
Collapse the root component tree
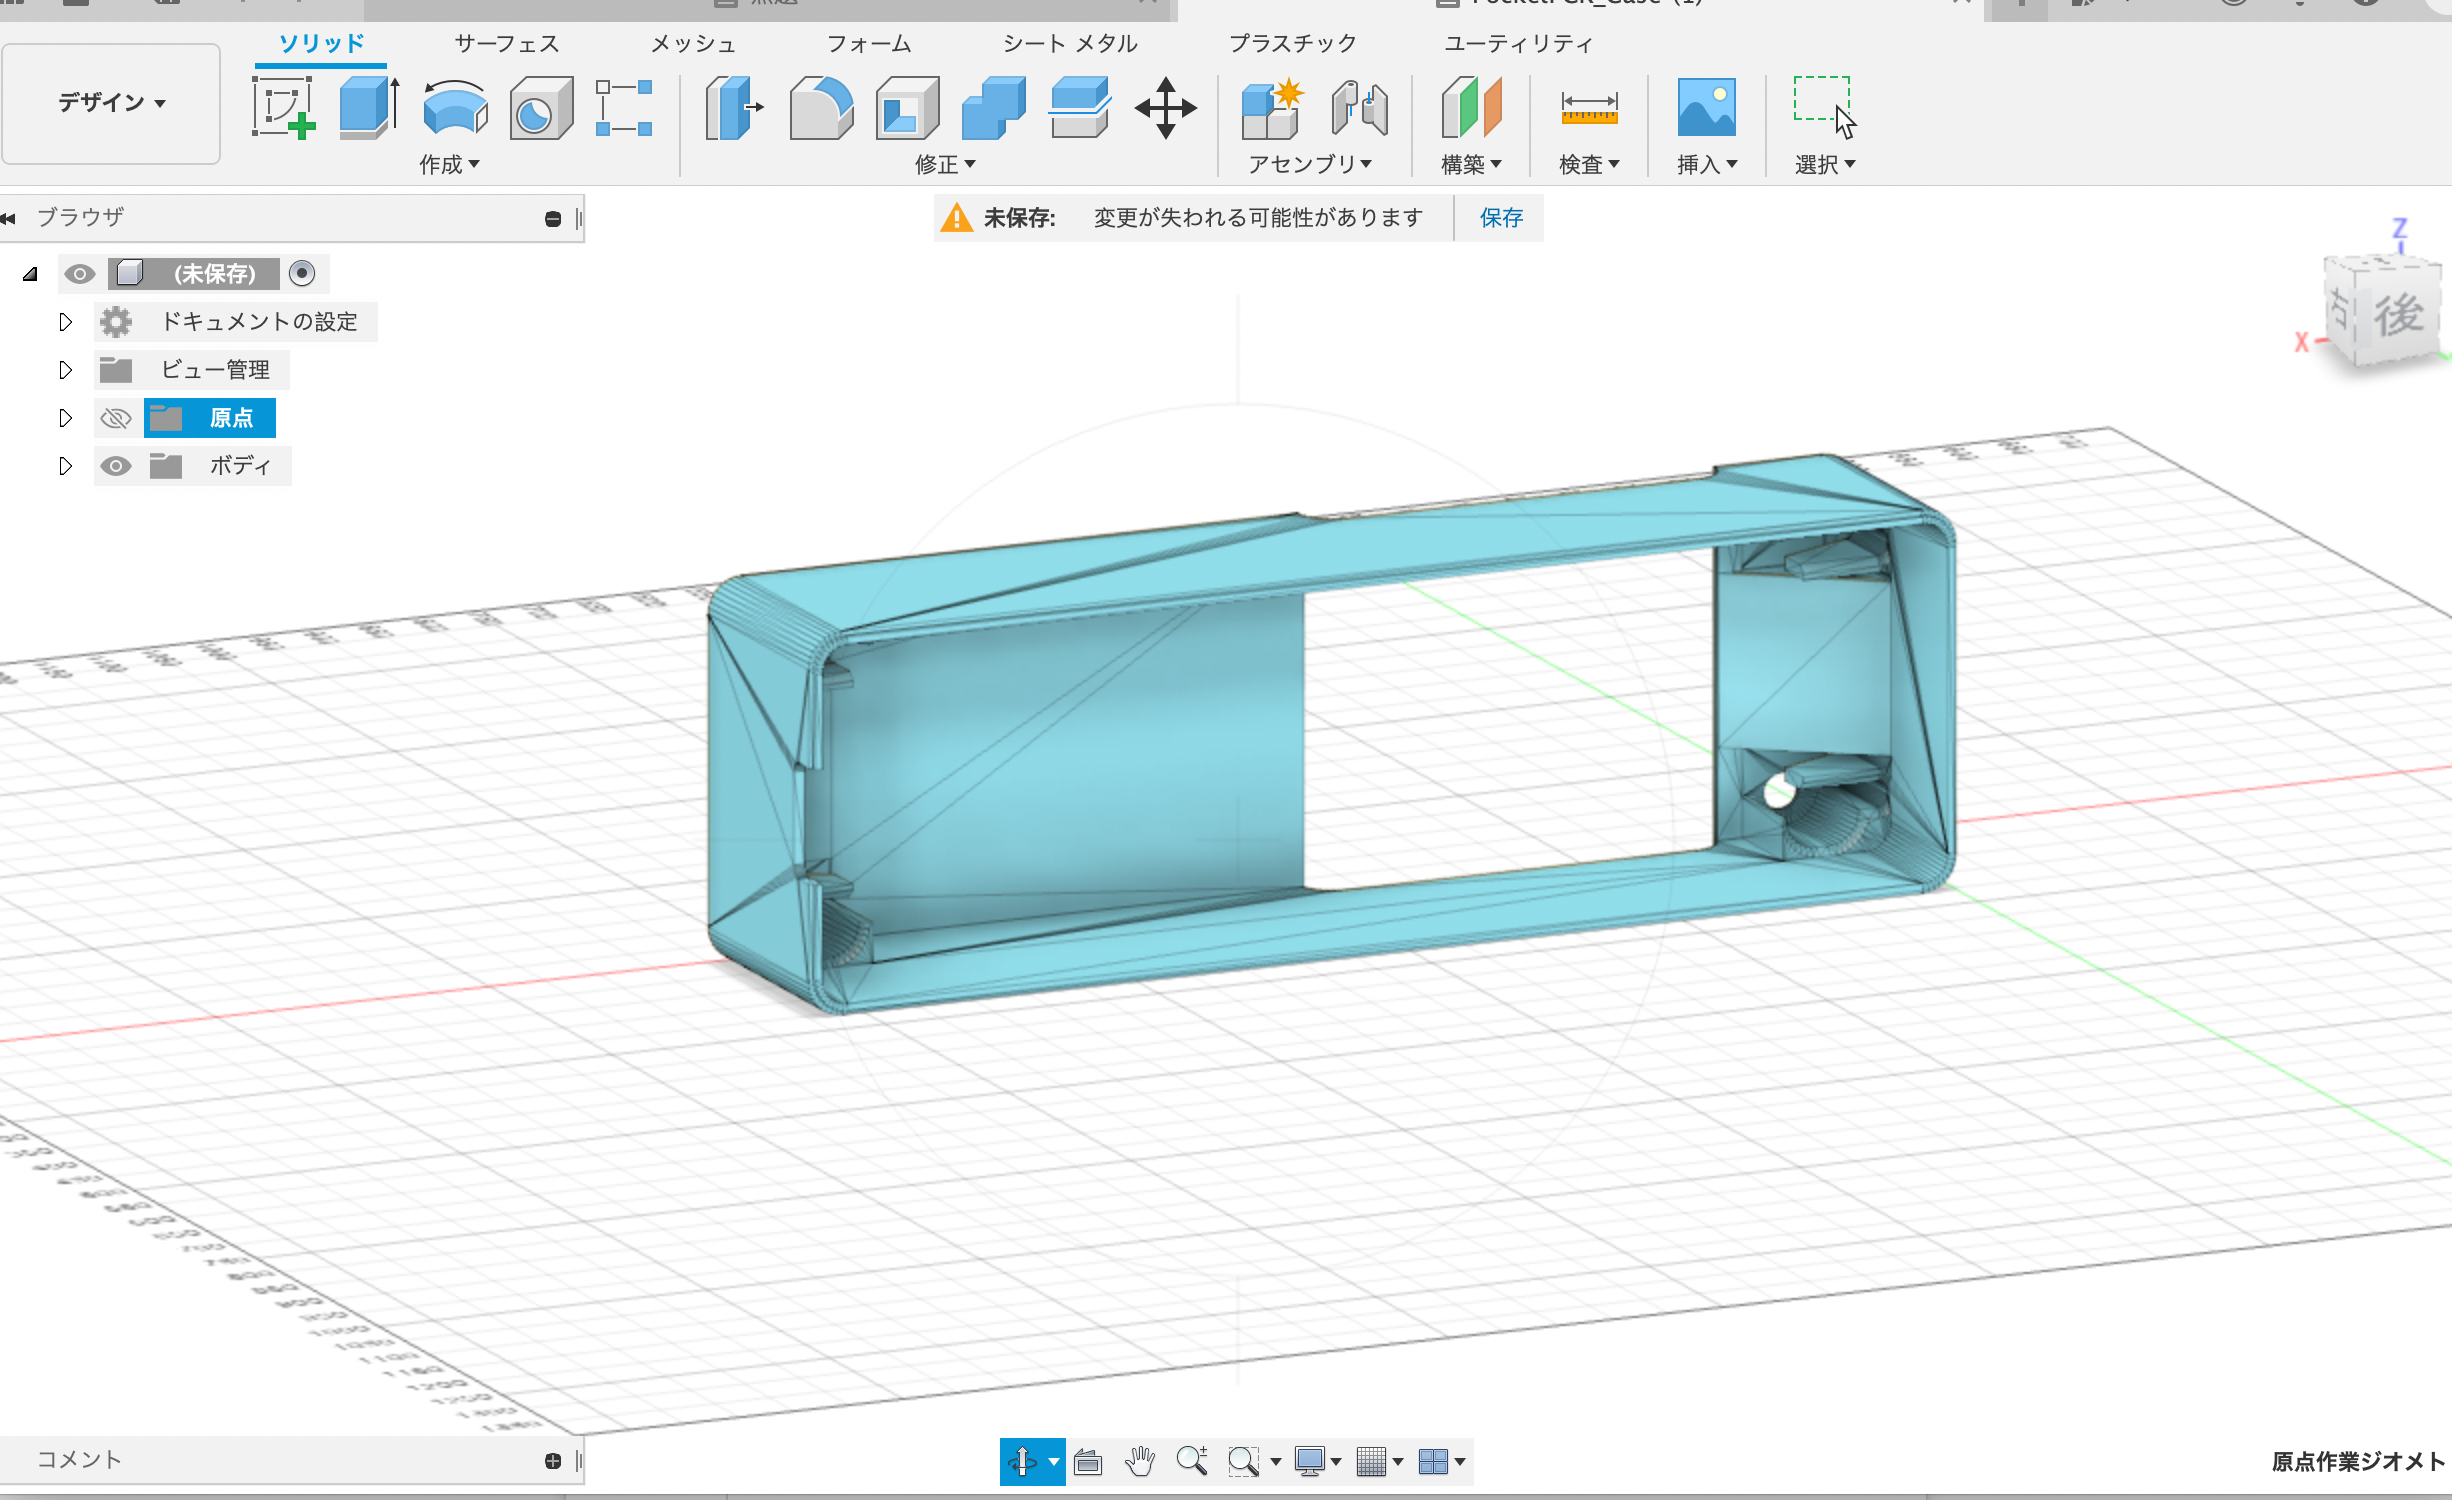[31, 274]
